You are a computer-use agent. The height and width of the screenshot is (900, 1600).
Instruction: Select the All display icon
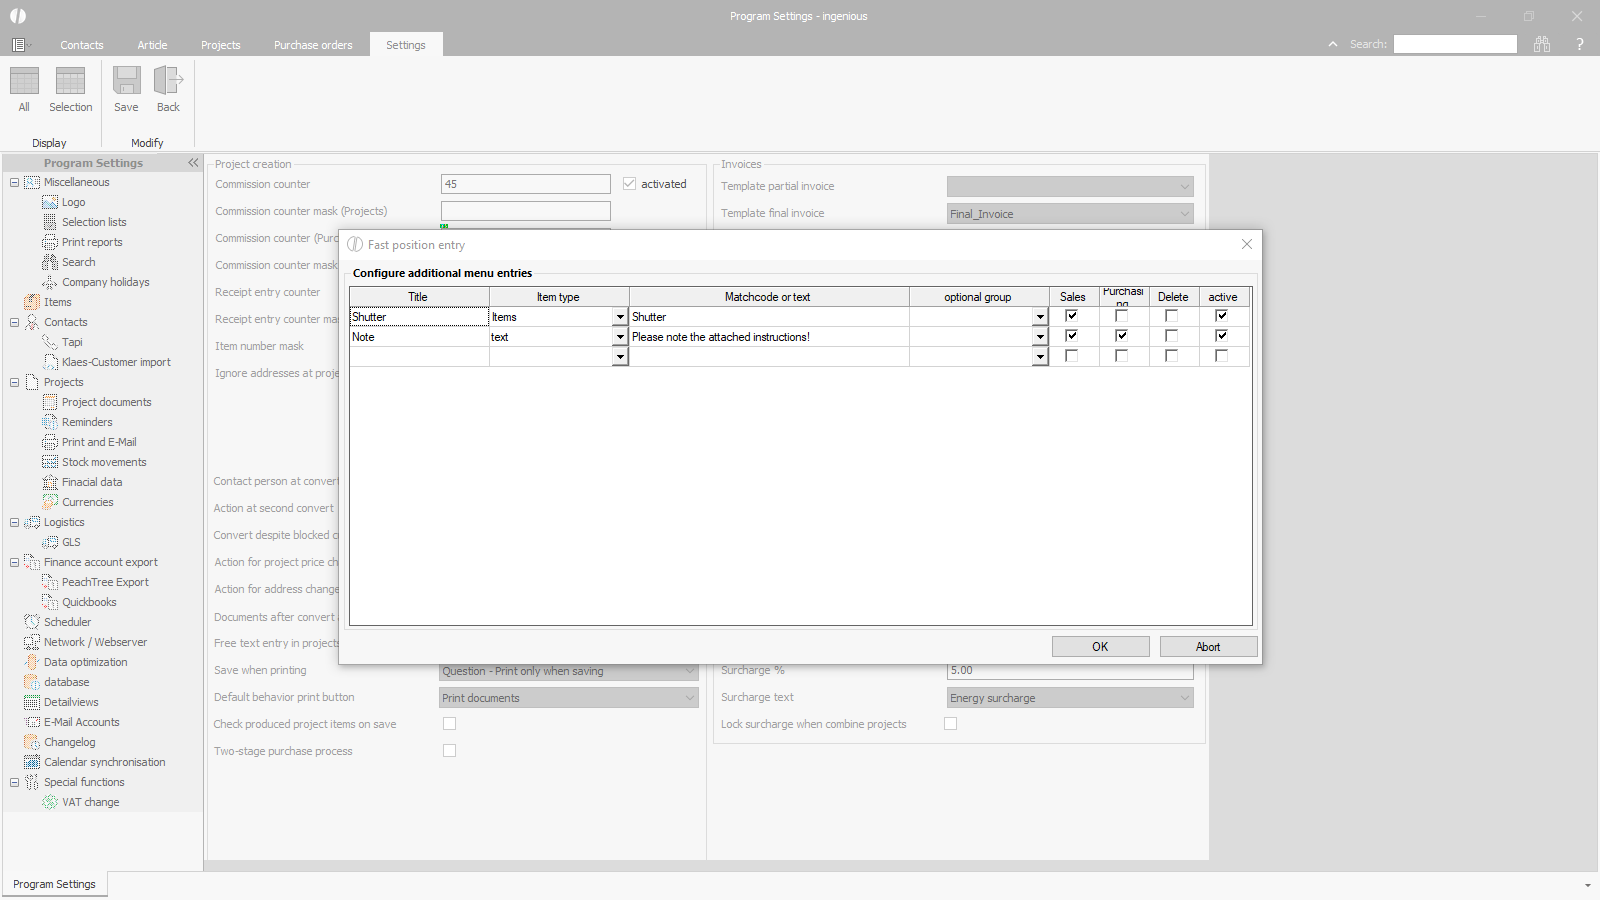[24, 81]
